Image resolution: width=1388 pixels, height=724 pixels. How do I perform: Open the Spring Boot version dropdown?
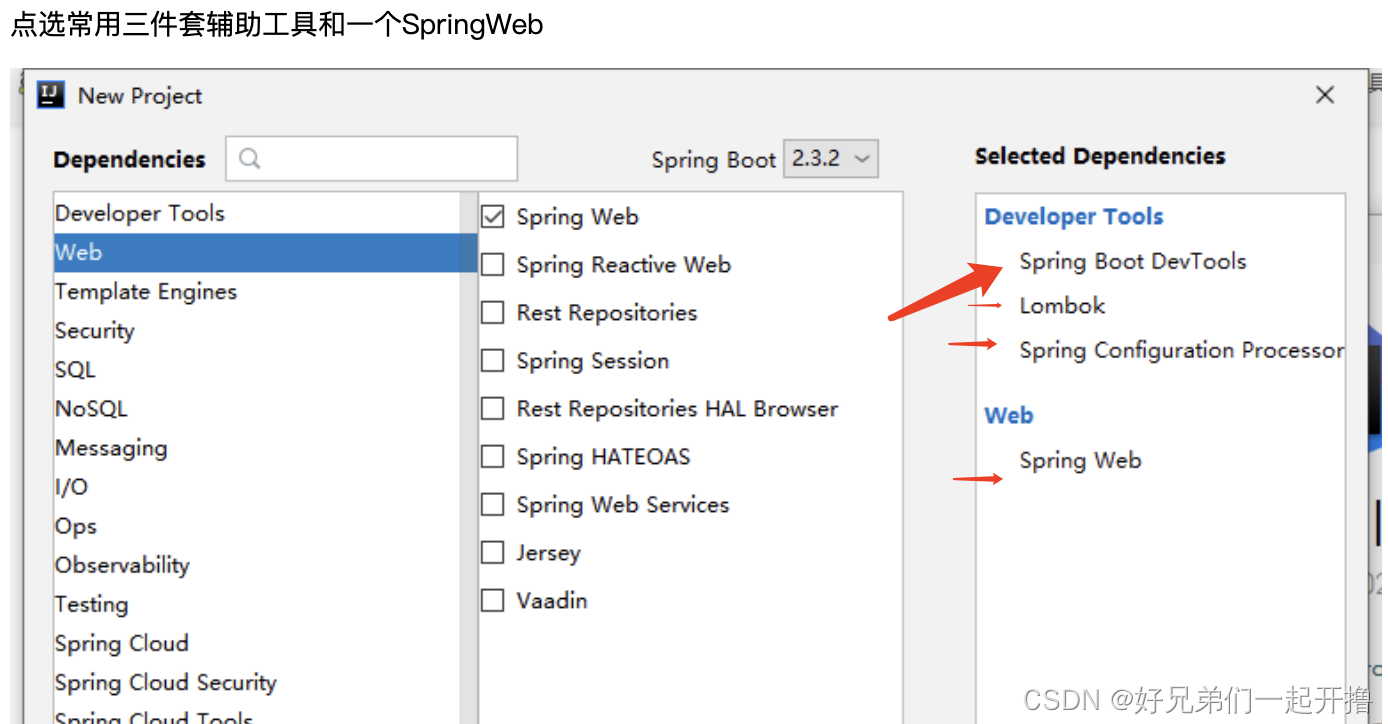(831, 159)
